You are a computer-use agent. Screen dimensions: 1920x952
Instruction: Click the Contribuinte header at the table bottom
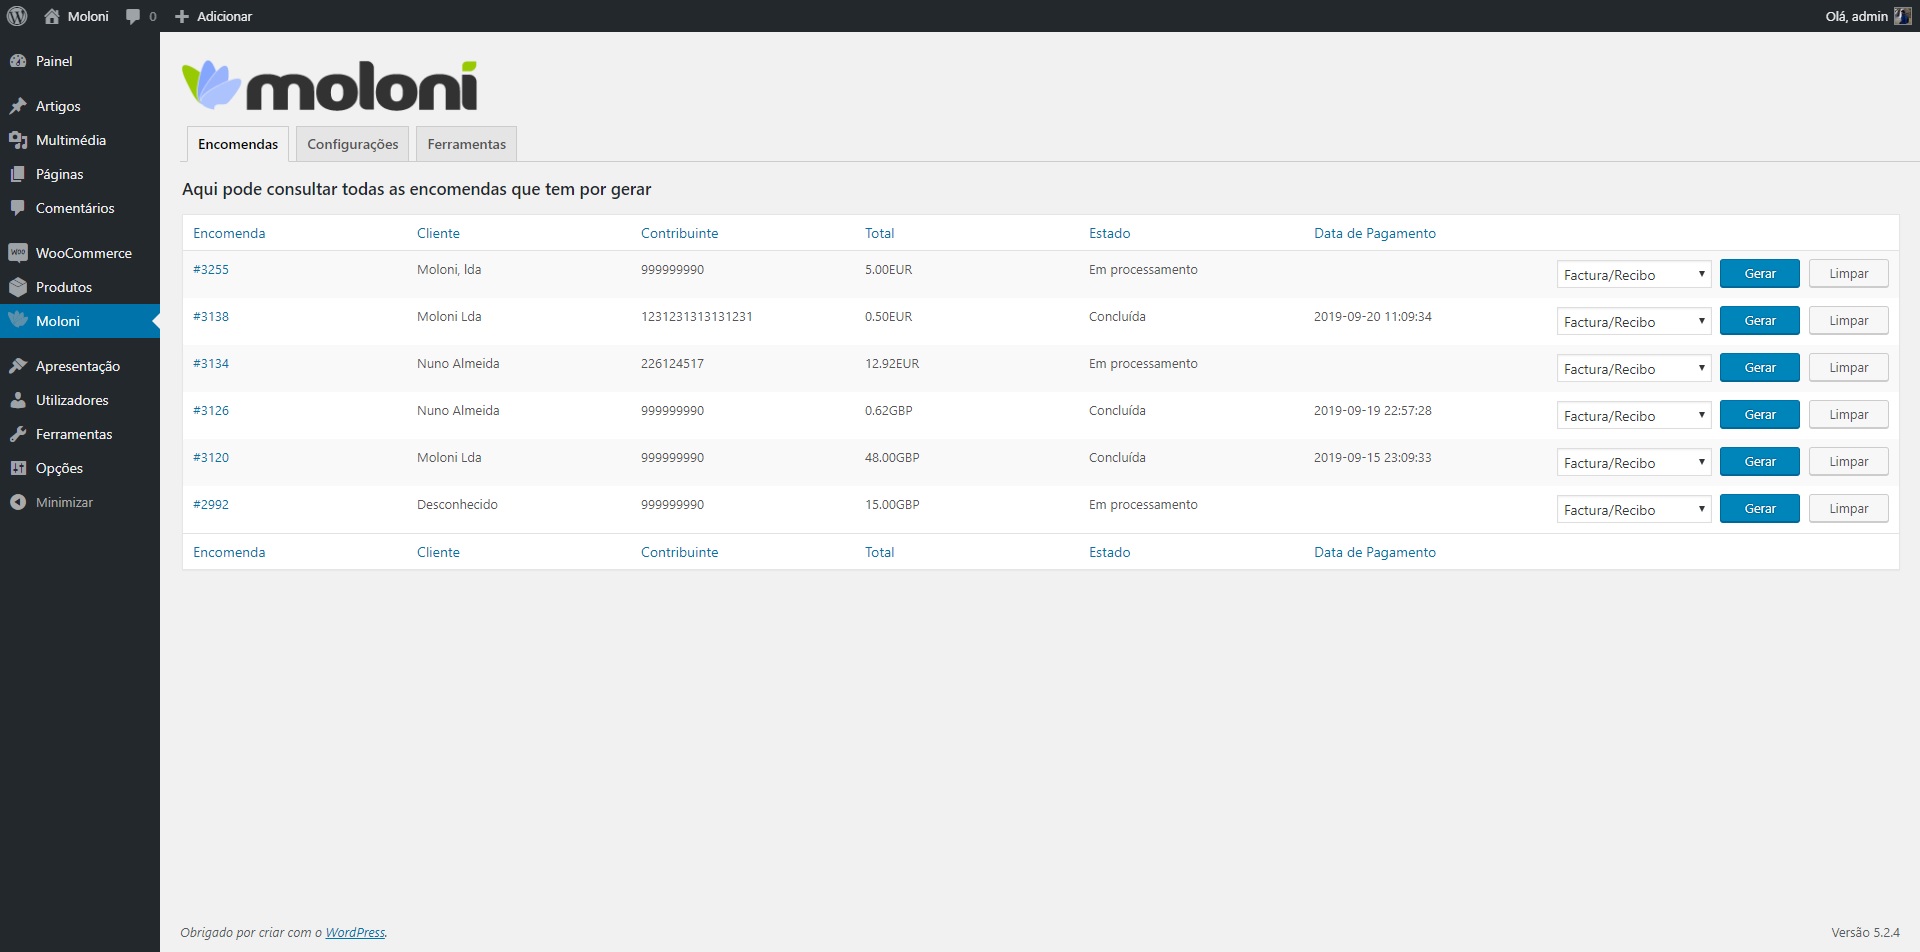coord(679,552)
